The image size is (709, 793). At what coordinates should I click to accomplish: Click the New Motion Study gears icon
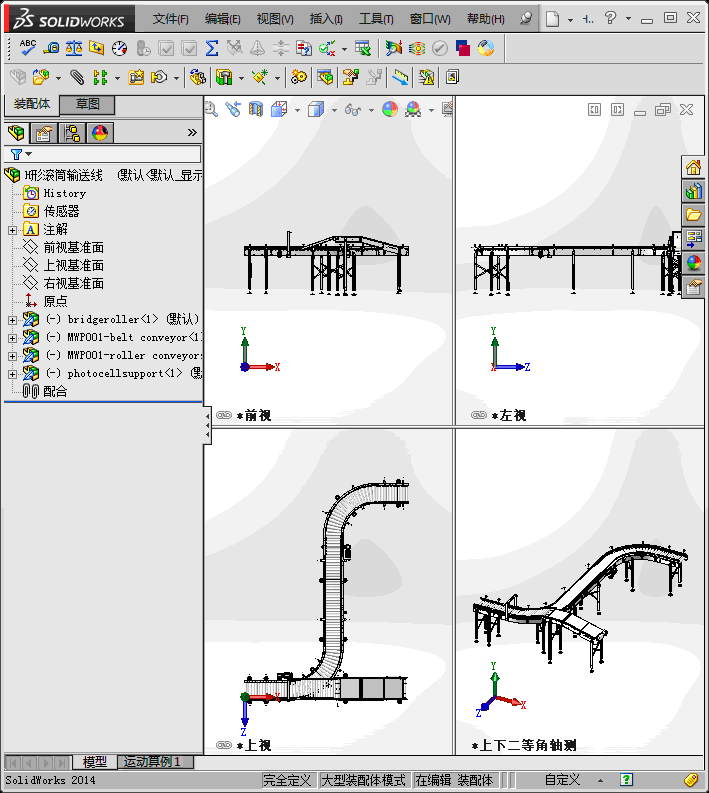(298, 77)
